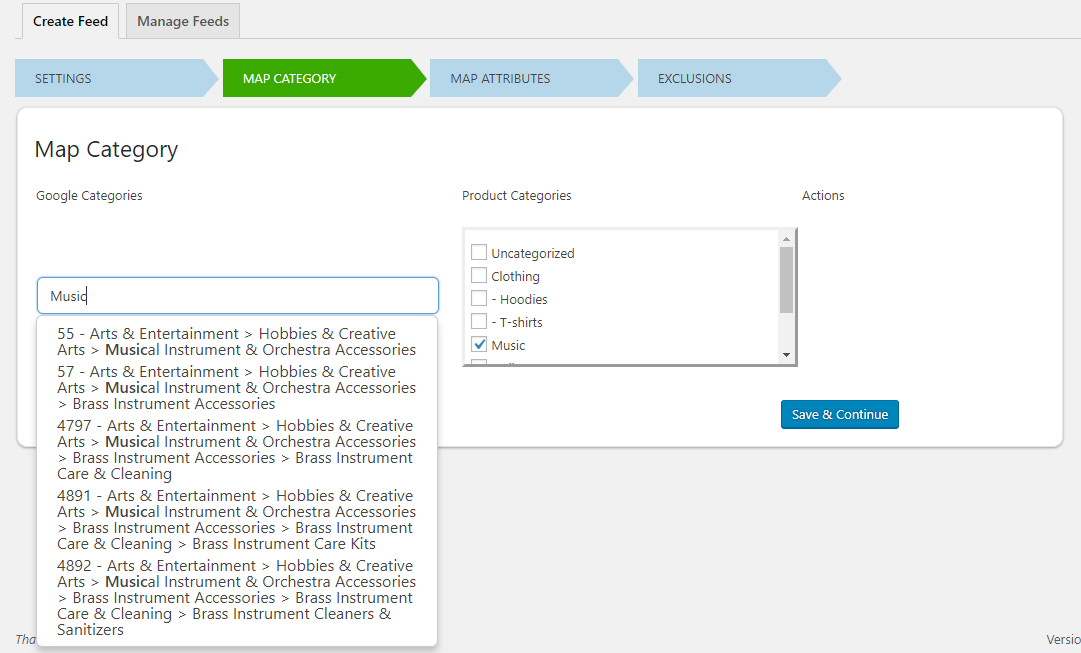Click the Google Categories search field

pos(238,296)
